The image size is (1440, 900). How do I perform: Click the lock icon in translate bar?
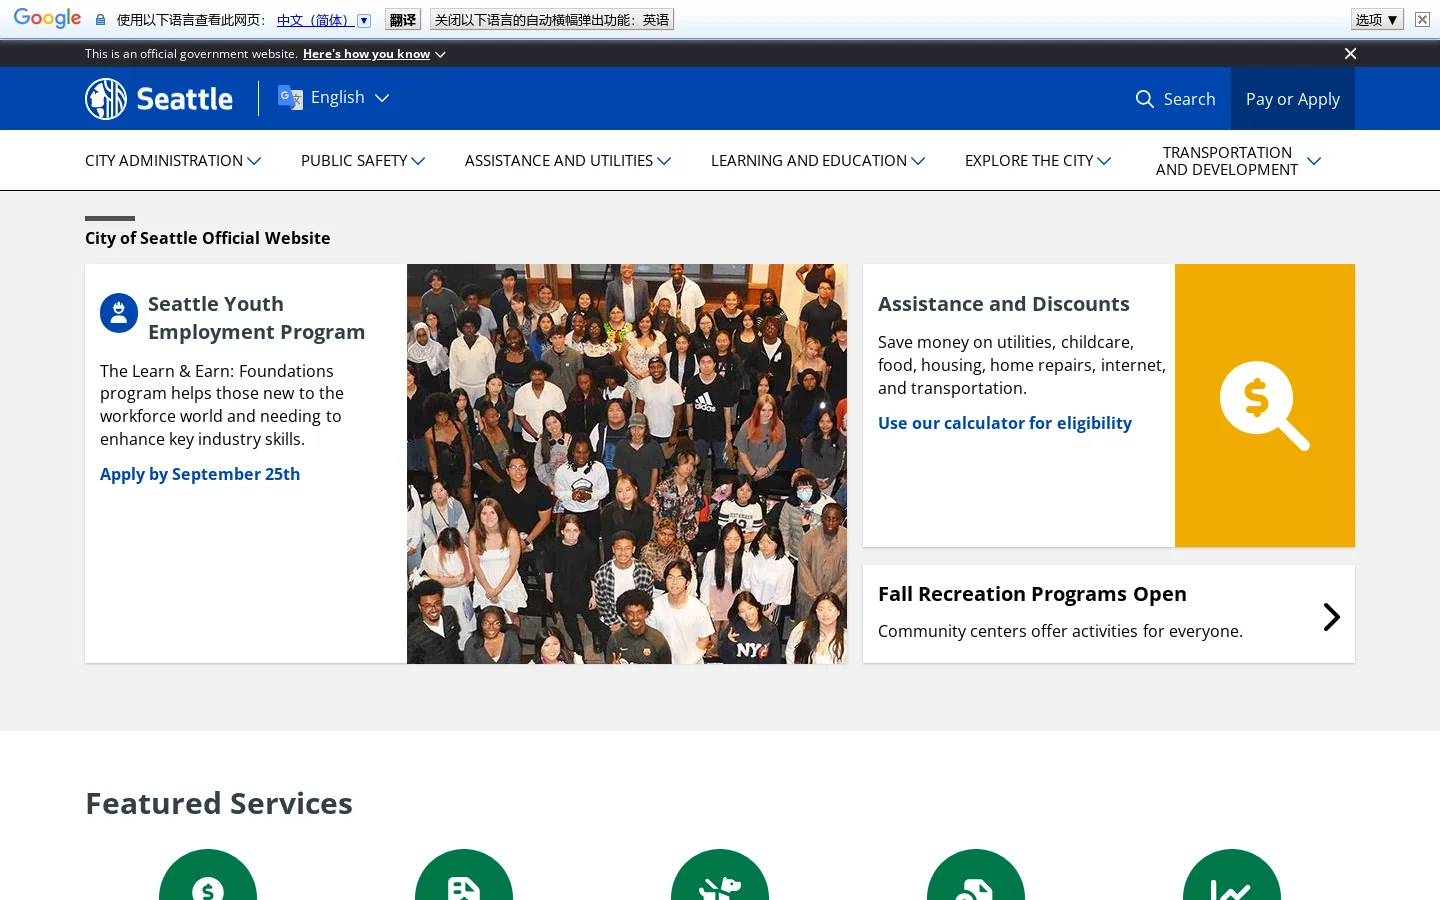point(100,20)
